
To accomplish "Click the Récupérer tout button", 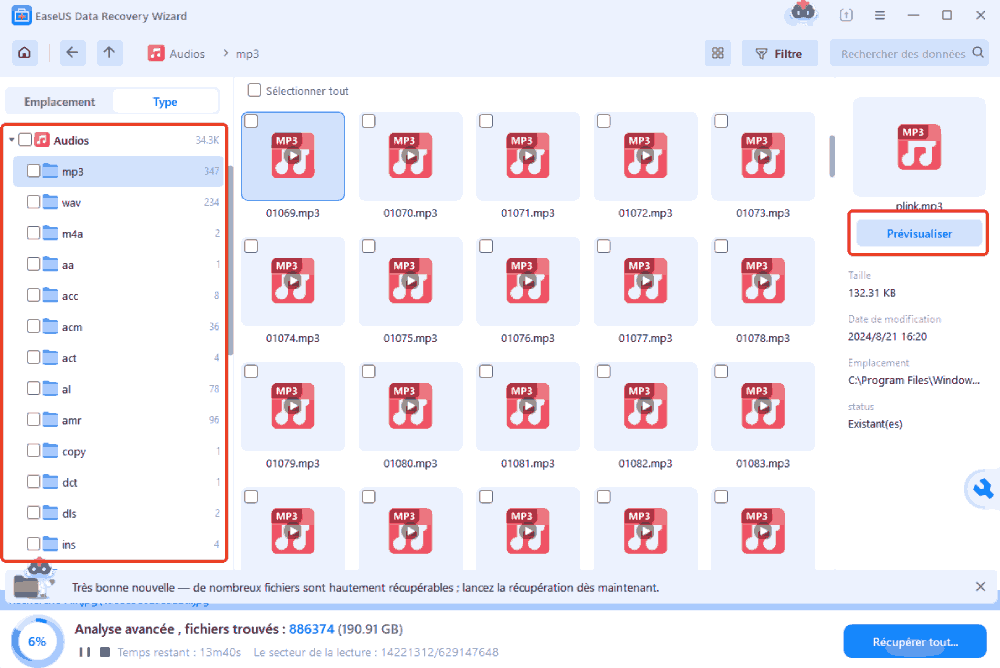I will tap(915, 641).
